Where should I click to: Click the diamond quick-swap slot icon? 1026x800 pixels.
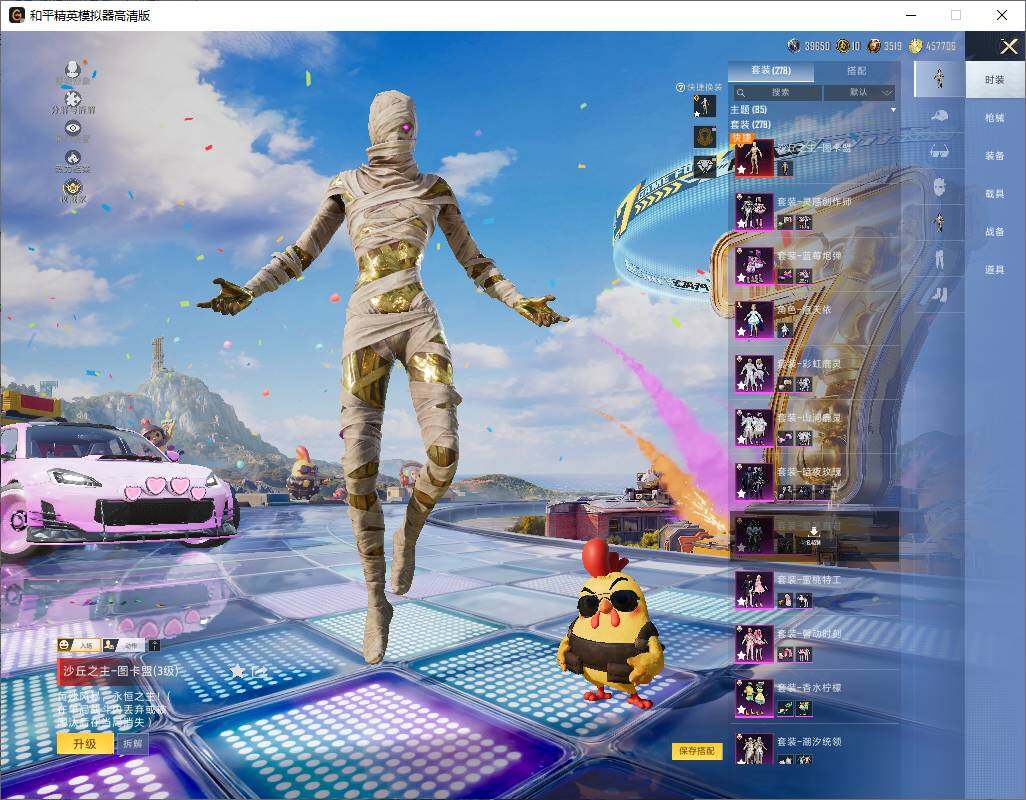[x=705, y=167]
